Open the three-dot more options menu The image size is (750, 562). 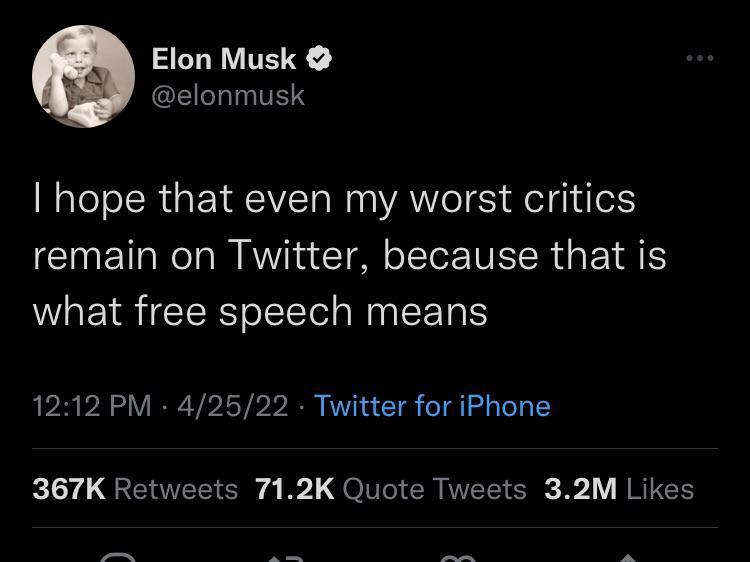coord(699,59)
